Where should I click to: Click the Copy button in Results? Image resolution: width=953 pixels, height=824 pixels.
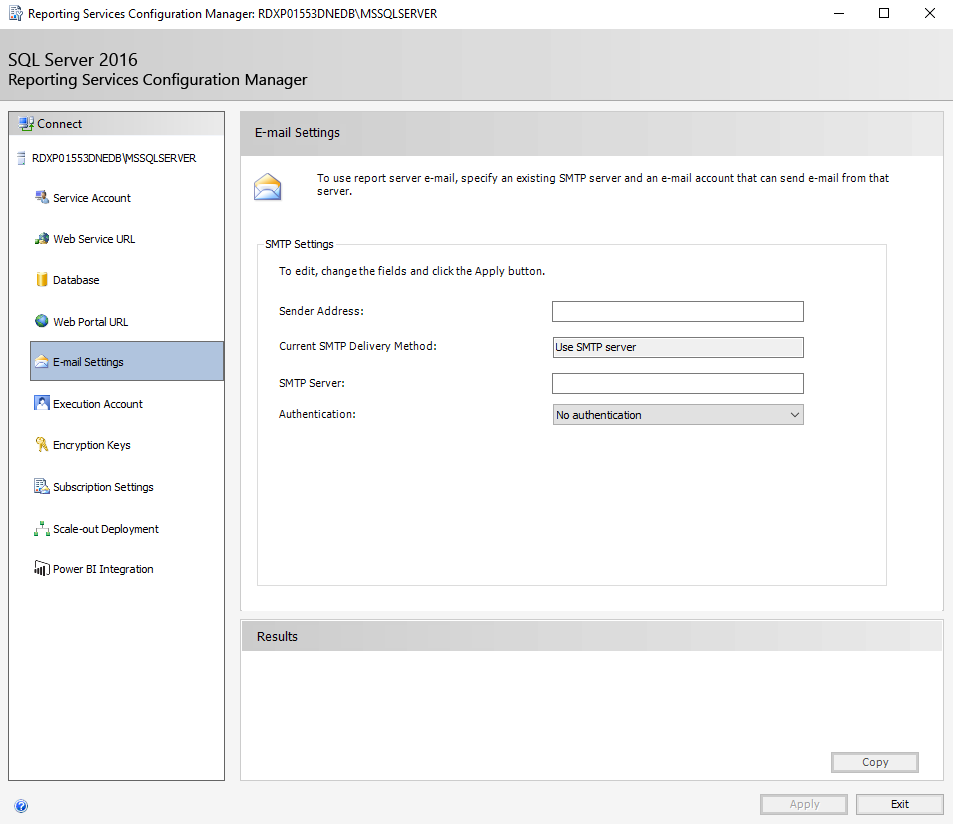click(x=875, y=762)
